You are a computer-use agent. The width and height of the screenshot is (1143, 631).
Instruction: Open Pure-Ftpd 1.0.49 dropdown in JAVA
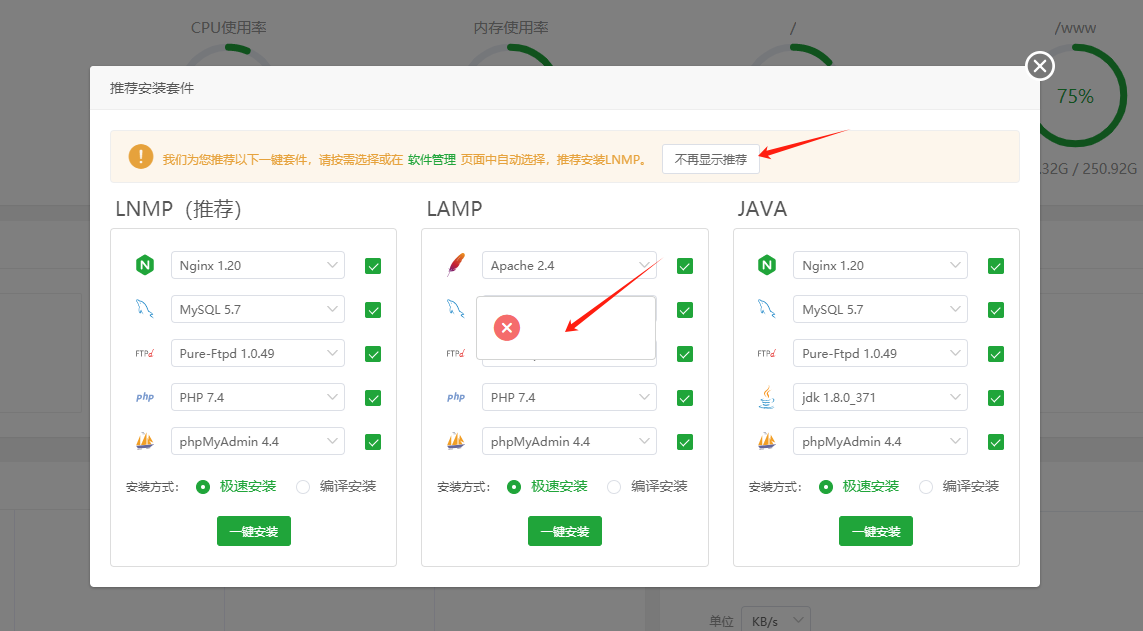(881, 353)
